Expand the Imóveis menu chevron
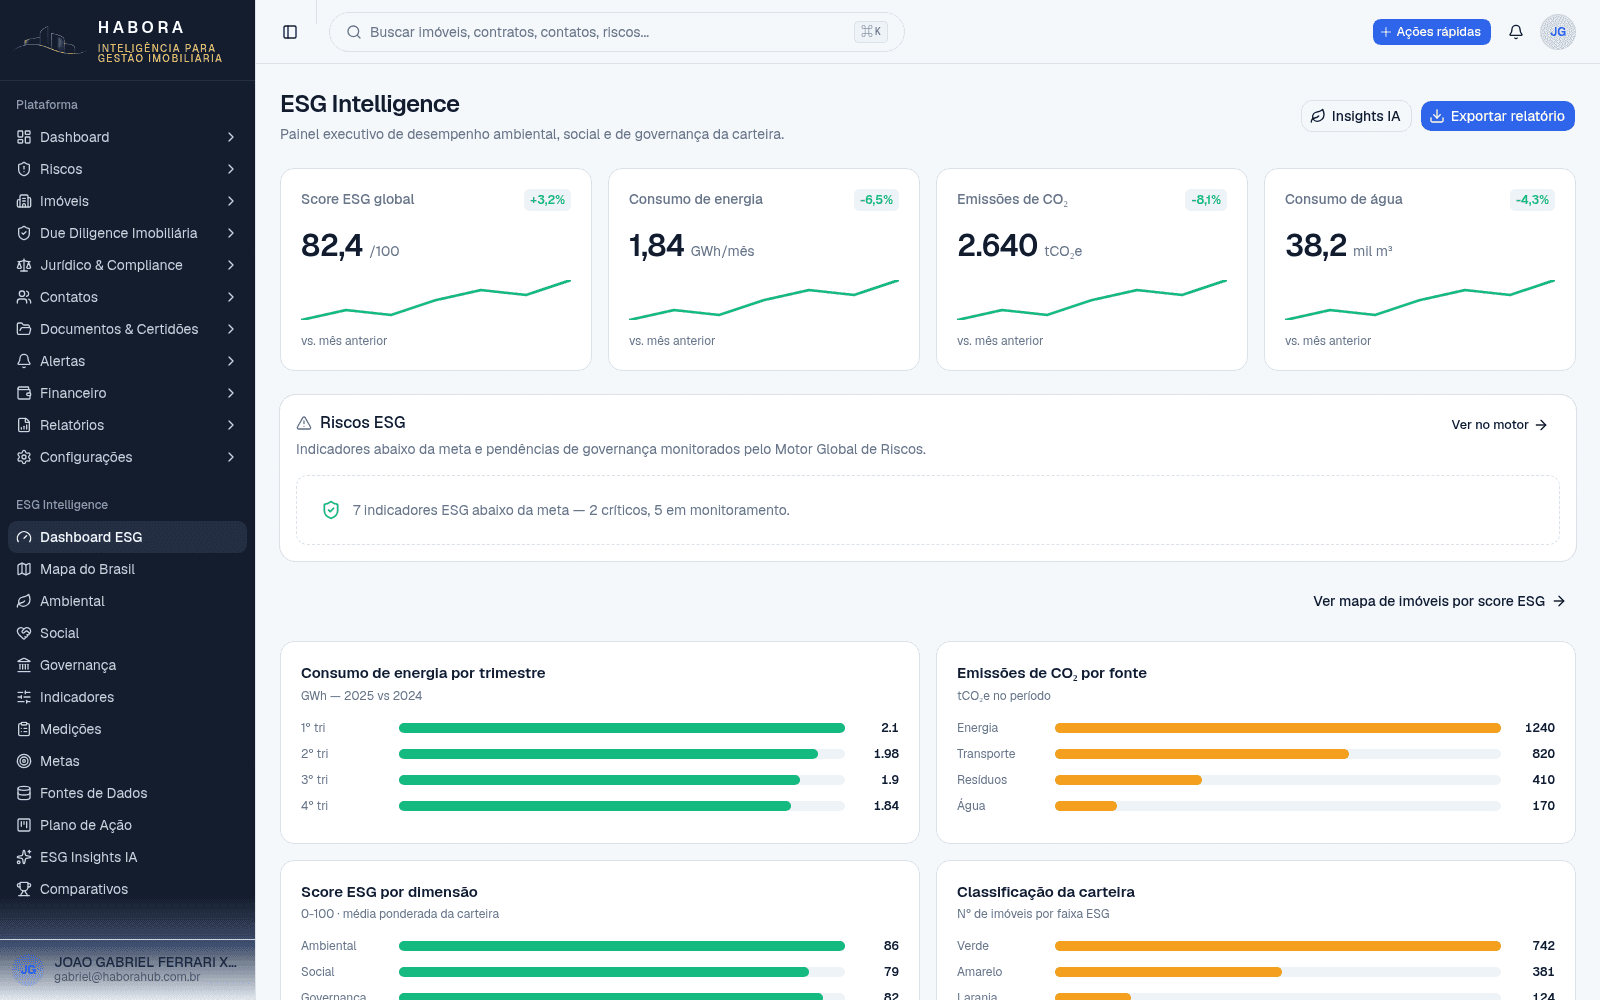 point(231,201)
